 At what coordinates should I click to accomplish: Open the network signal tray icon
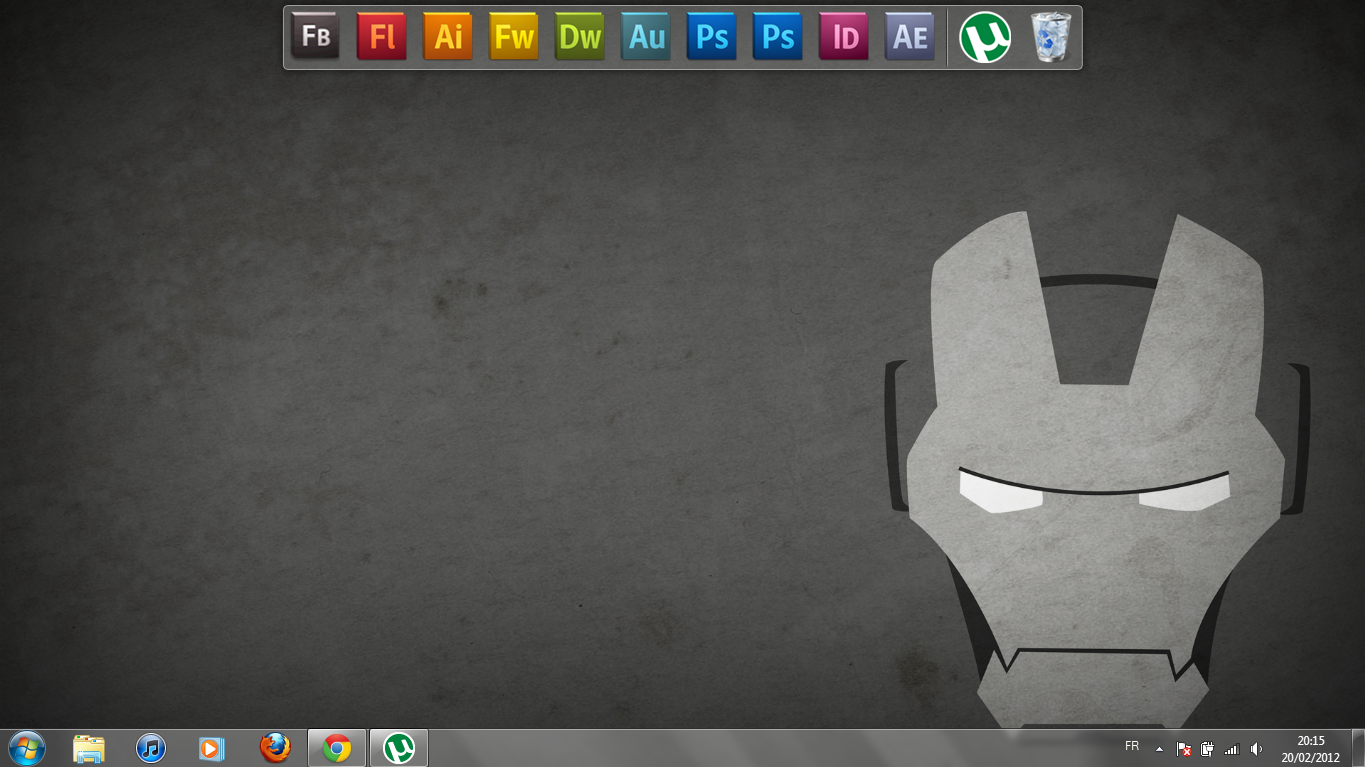tap(1231, 748)
